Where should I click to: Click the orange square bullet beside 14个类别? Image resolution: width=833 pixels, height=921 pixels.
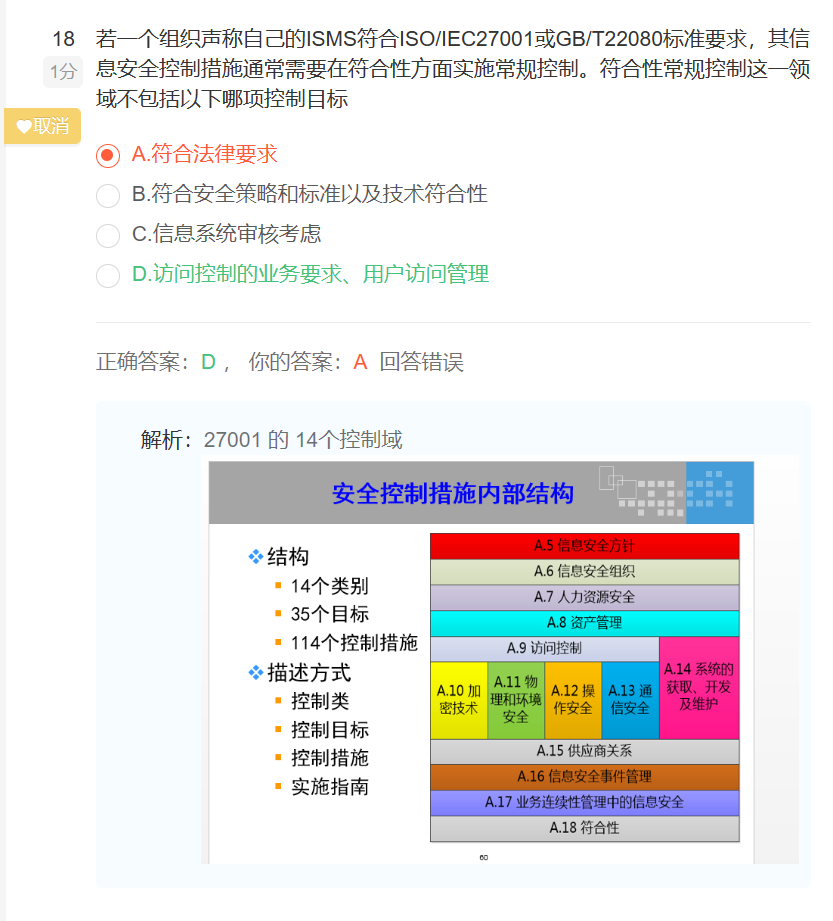[x=279, y=586]
